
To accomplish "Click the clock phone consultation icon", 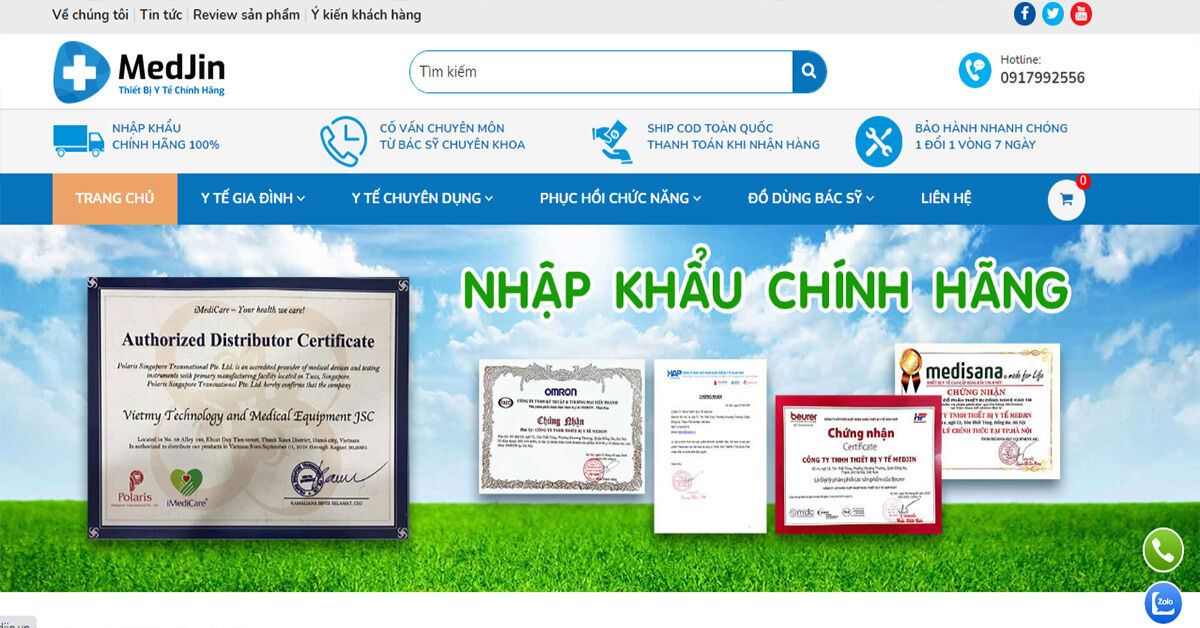I will pyautogui.click(x=343, y=141).
